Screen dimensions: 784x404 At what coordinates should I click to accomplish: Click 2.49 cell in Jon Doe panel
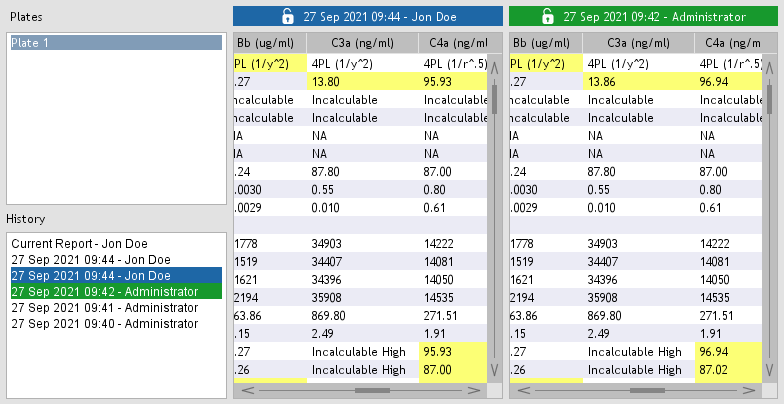(363, 334)
